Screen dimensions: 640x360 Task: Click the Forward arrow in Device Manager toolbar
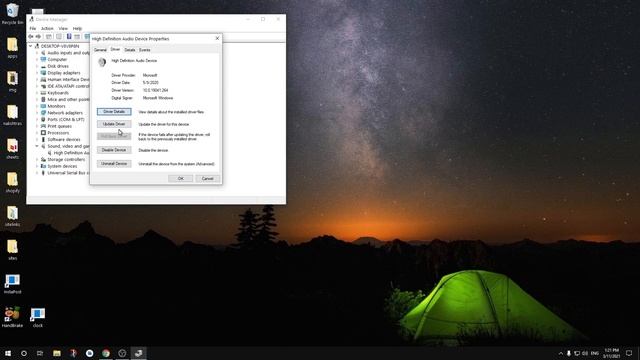[38, 37]
